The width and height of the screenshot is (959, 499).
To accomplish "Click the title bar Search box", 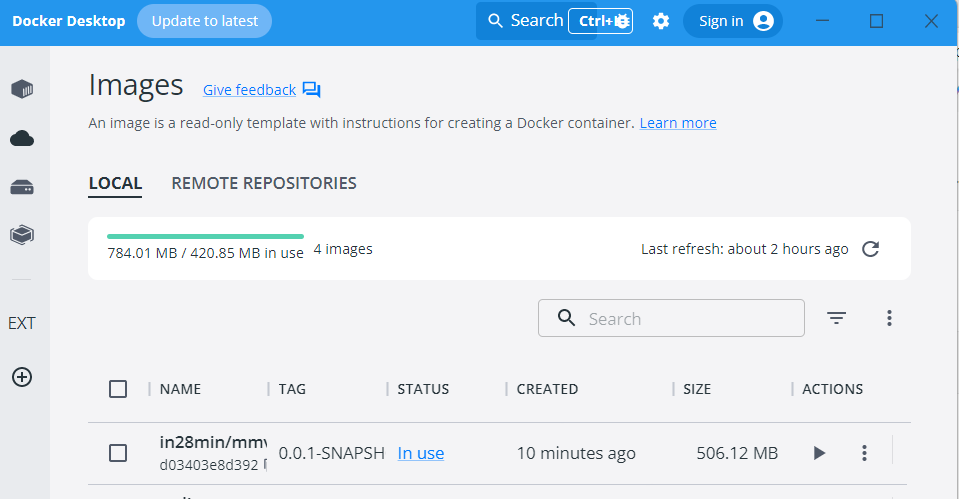I will pyautogui.click(x=536, y=21).
